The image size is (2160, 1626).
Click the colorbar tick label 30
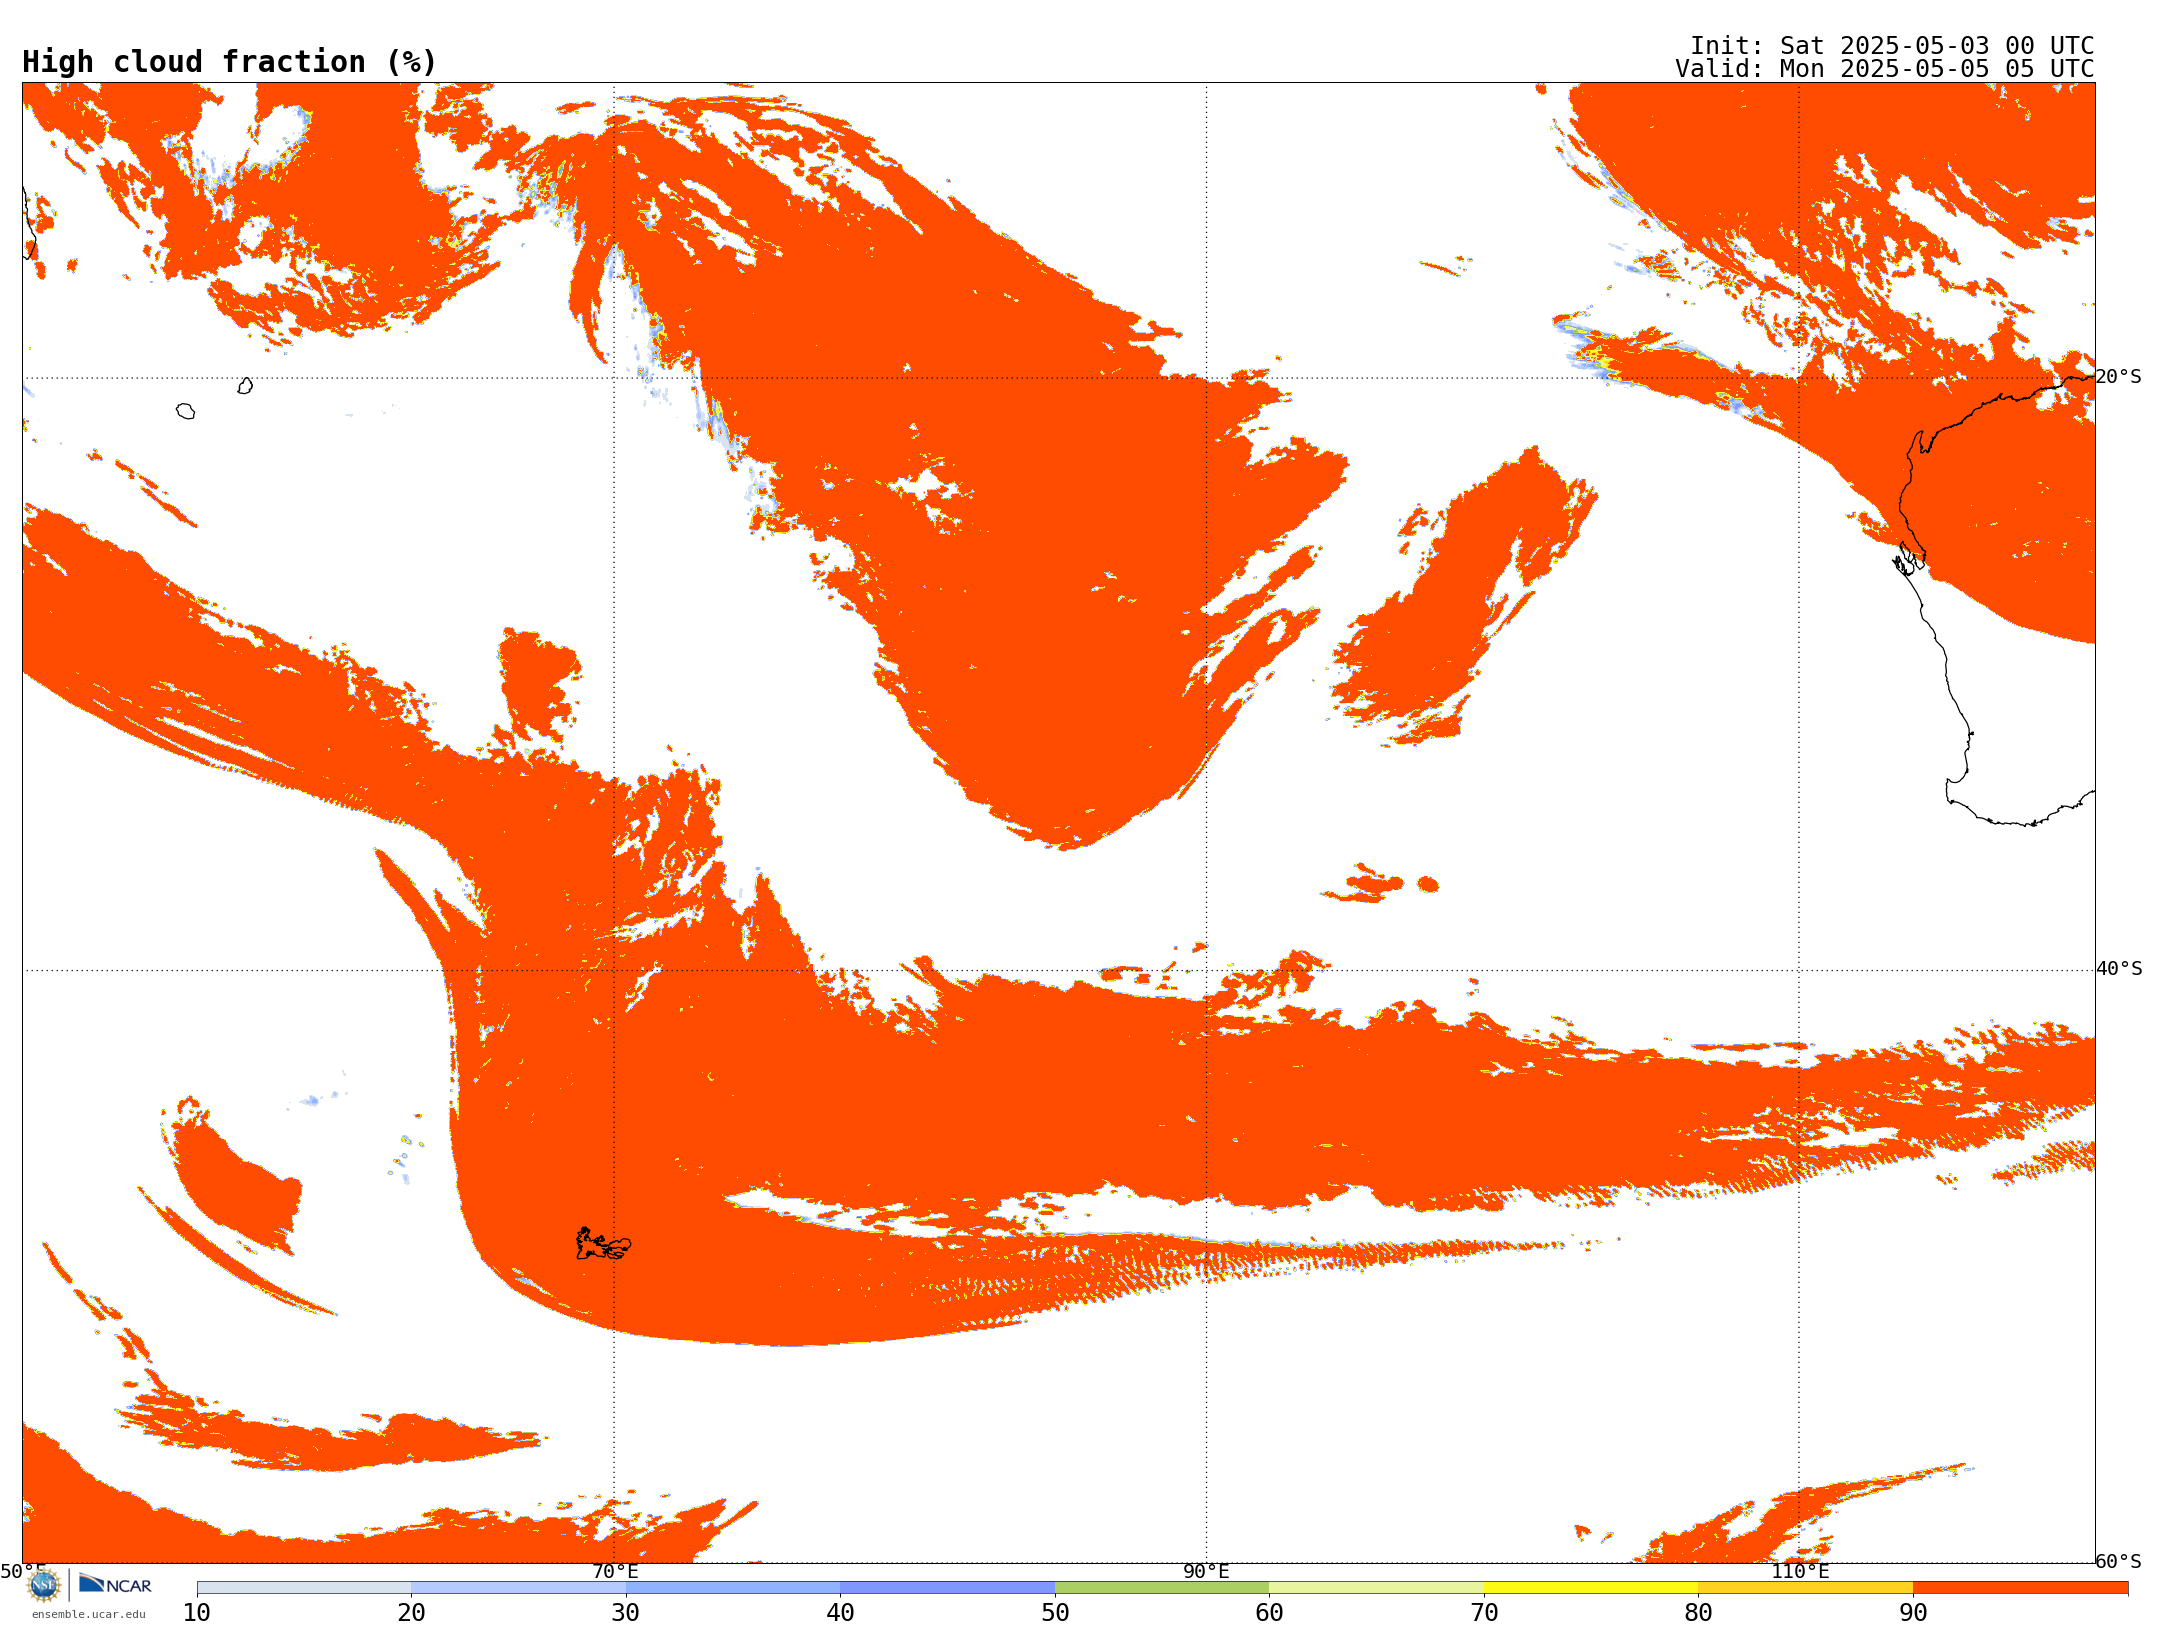(x=626, y=1613)
